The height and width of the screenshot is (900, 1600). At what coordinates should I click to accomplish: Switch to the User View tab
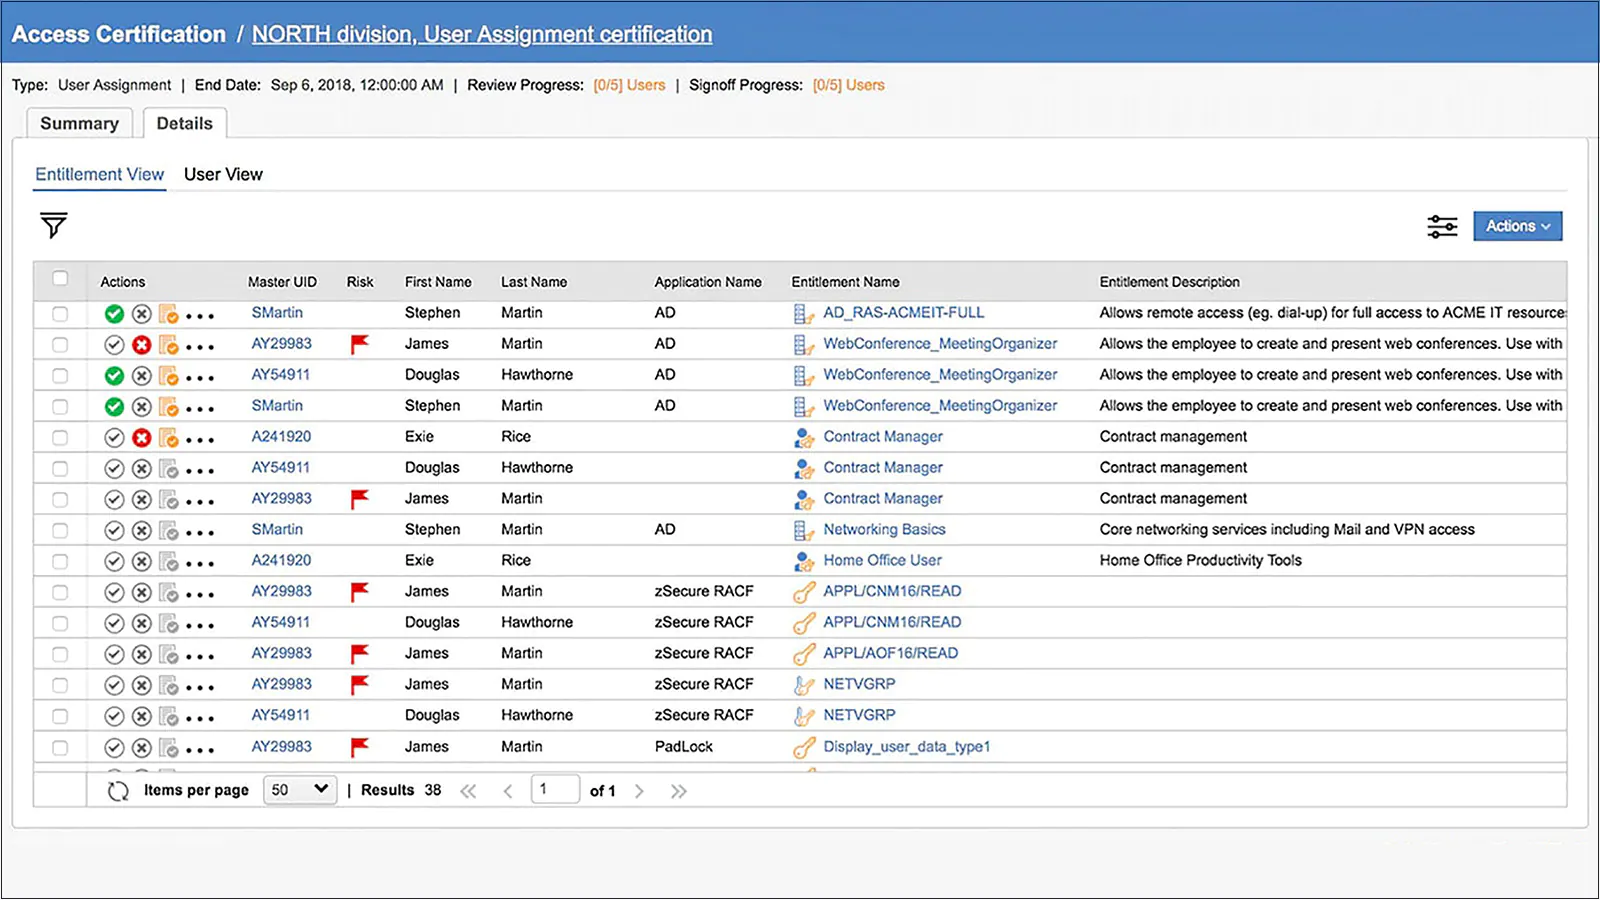click(223, 174)
